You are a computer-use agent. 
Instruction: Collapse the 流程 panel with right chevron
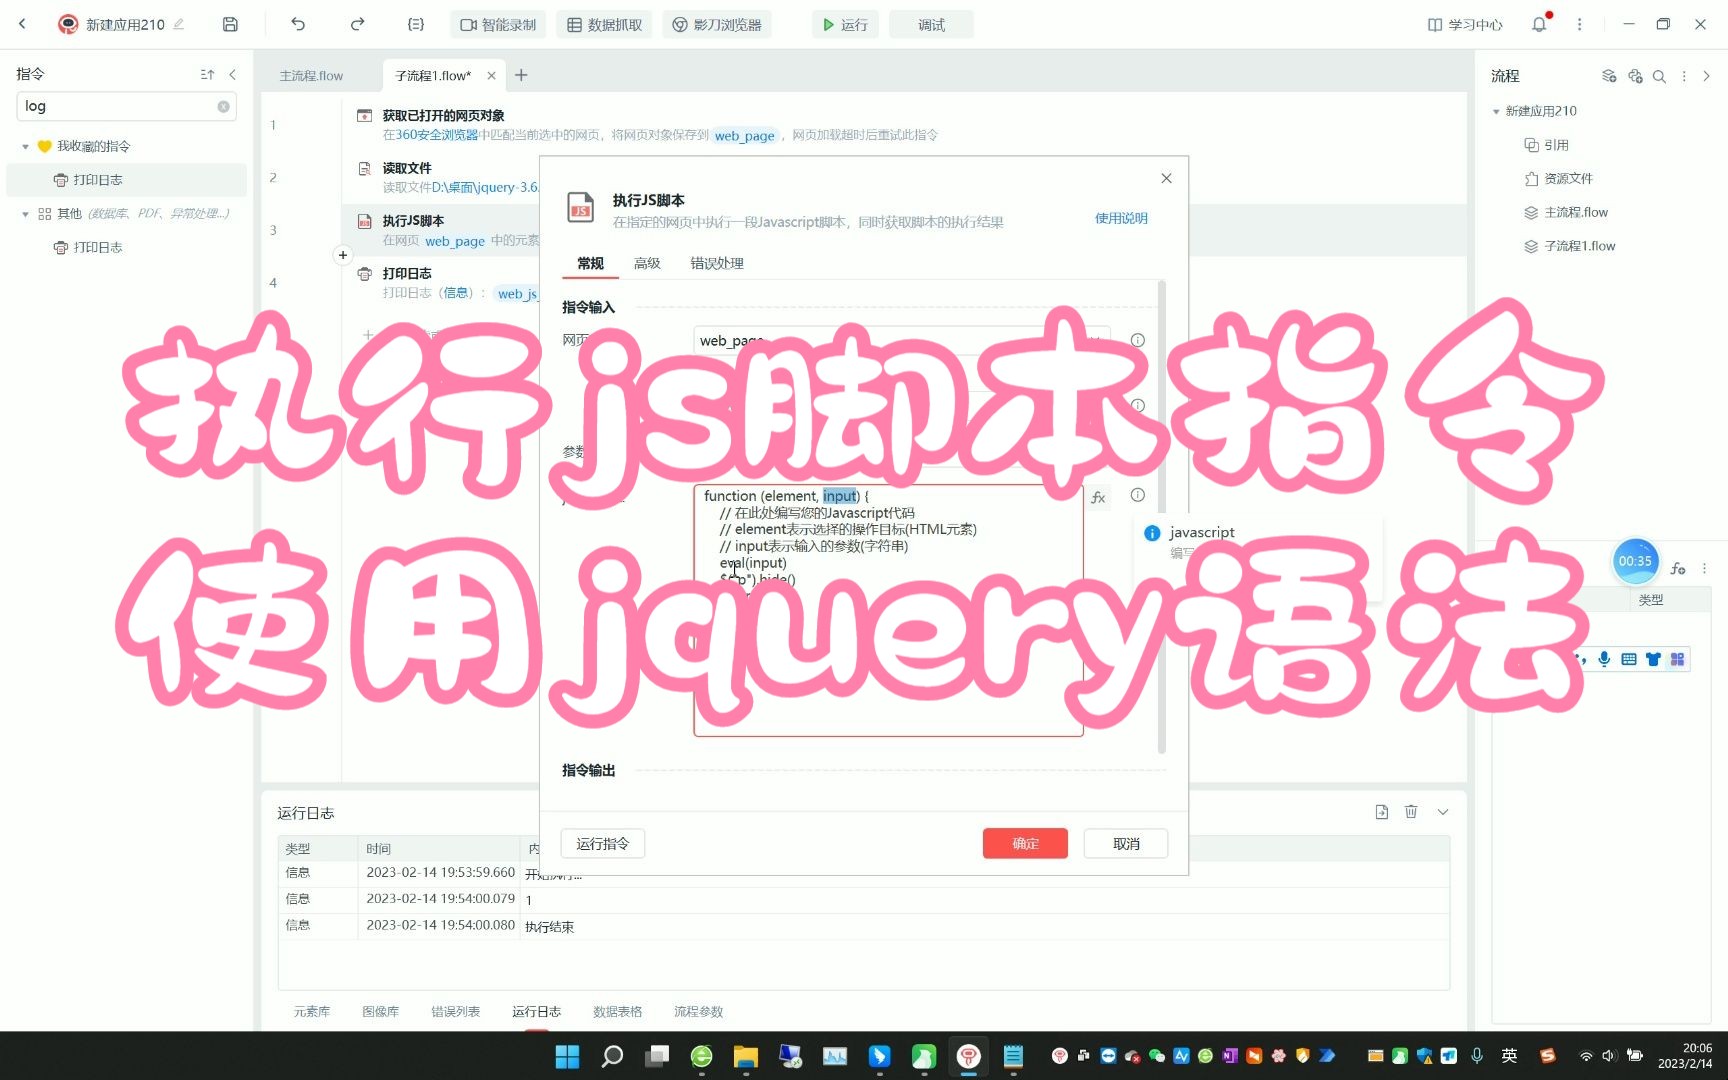[1707, 76]
